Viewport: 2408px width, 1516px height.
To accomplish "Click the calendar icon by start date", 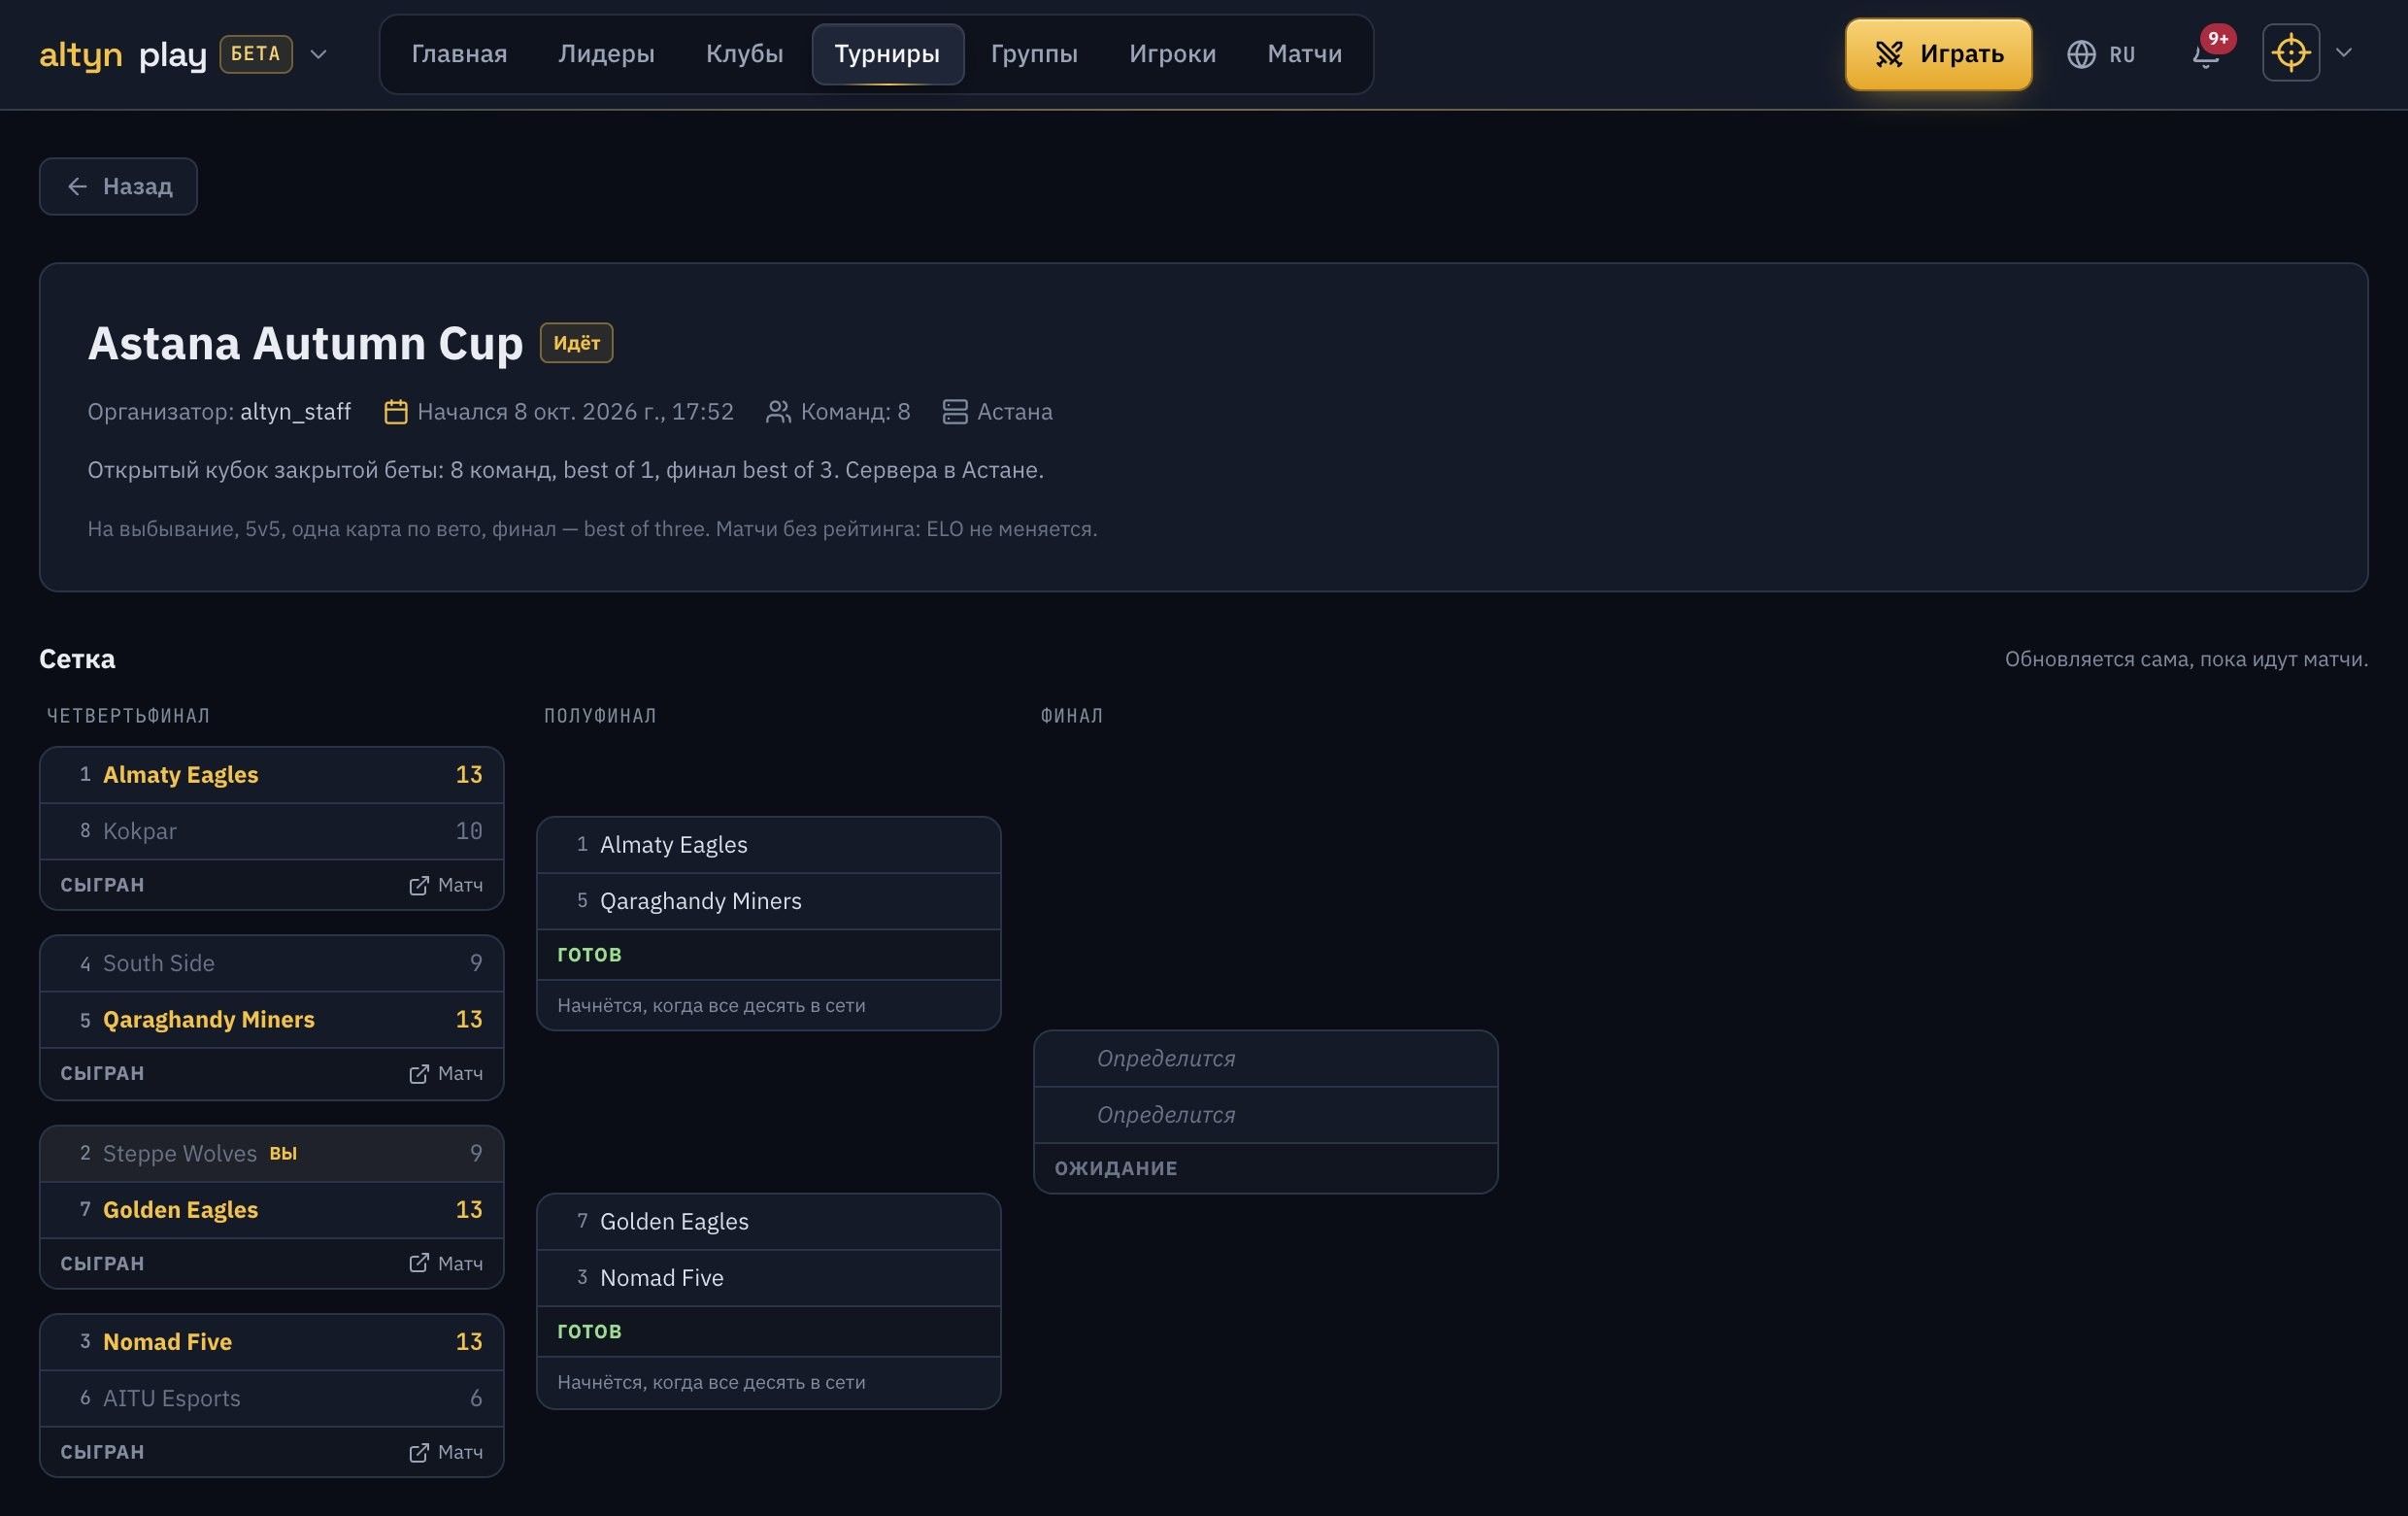I will coord(395,412).
